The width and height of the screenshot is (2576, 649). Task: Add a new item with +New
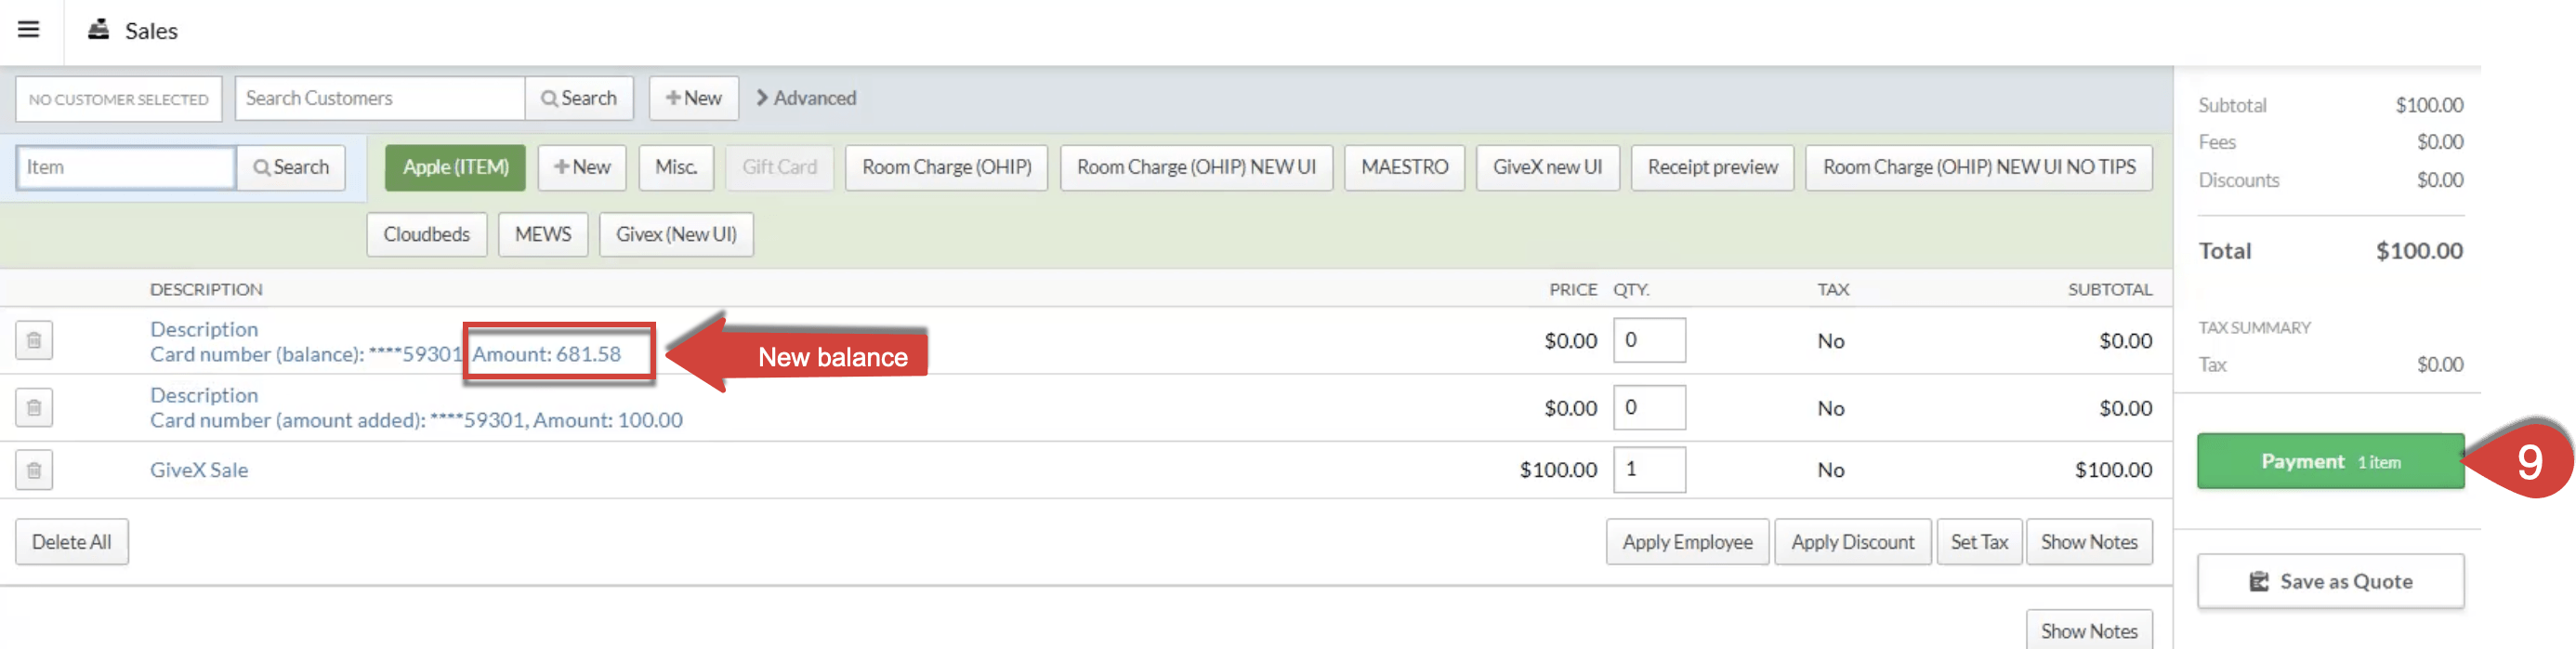point(582,167)
